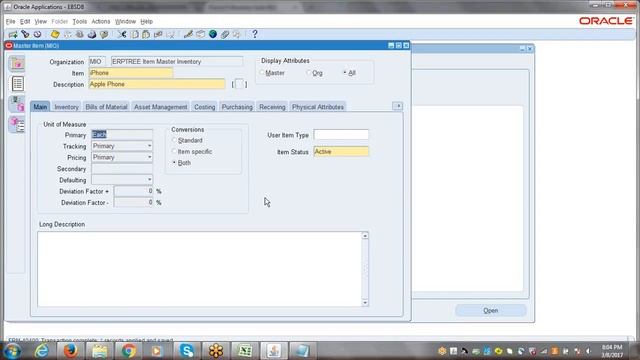The height and width of the screenshot is (360, 640).
Task: Switch to the Asset Management tab
Action: pyautogui.click(x=160, y=107)
